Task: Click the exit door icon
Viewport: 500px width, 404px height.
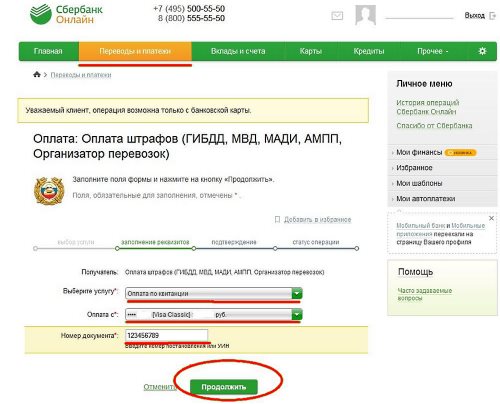Action: coord(492,15)
